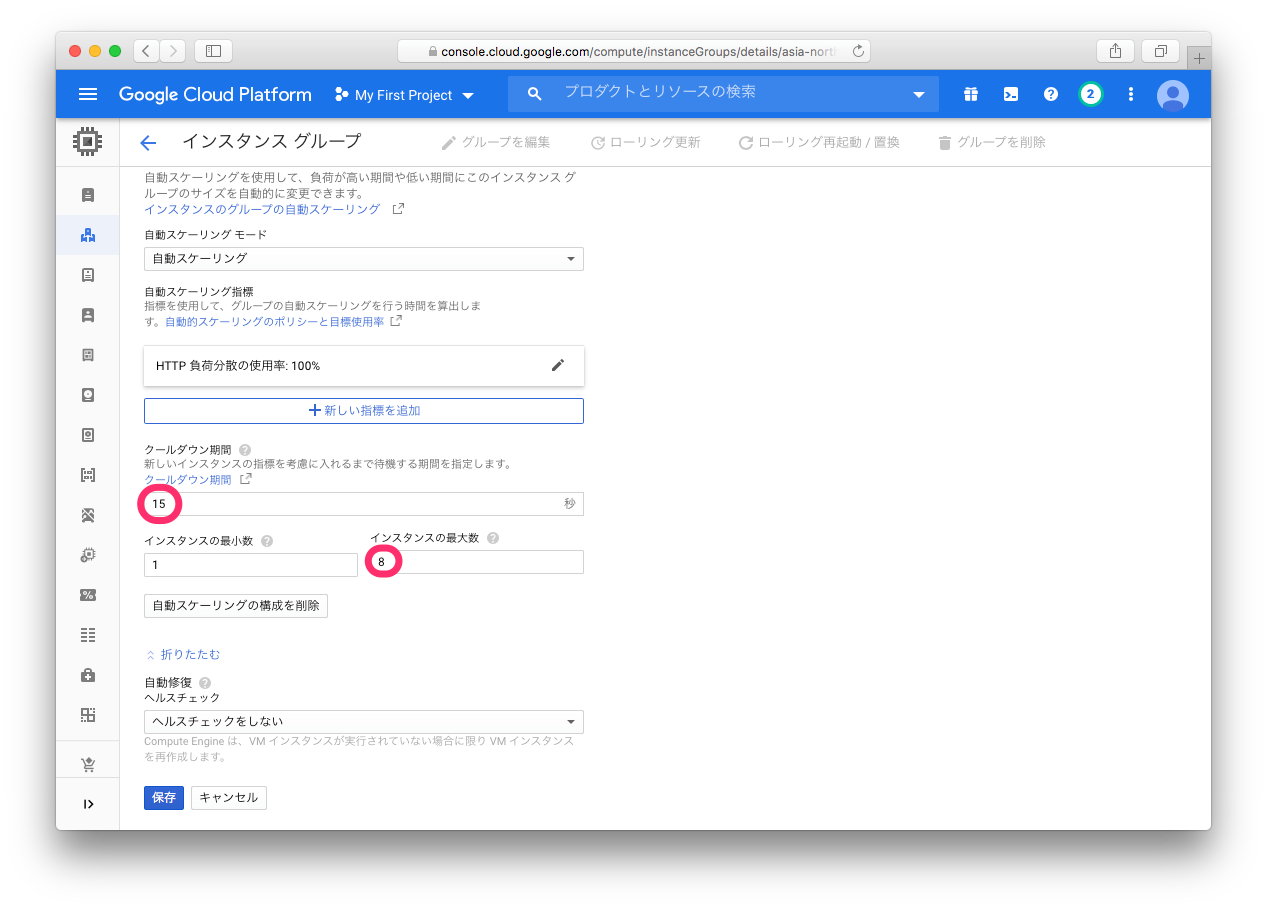
Task: Open the hamburger navigation menu
Action: (x=88, y=94)
